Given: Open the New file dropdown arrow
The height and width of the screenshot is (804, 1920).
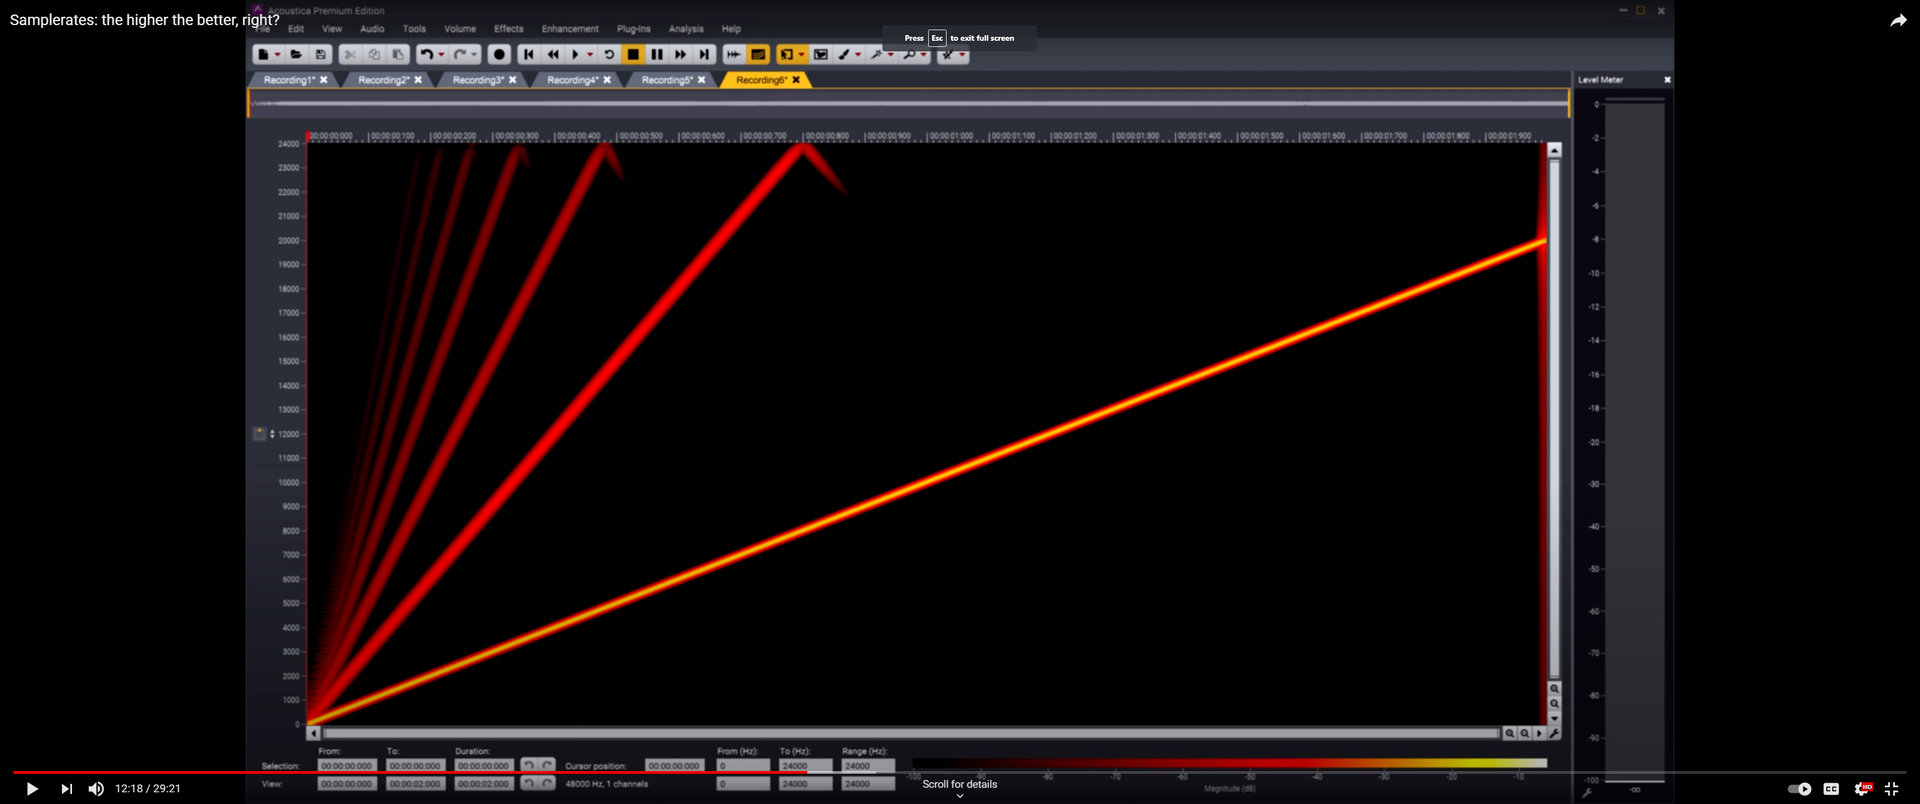Looking at the screenshot, I should tap(277, 55).
